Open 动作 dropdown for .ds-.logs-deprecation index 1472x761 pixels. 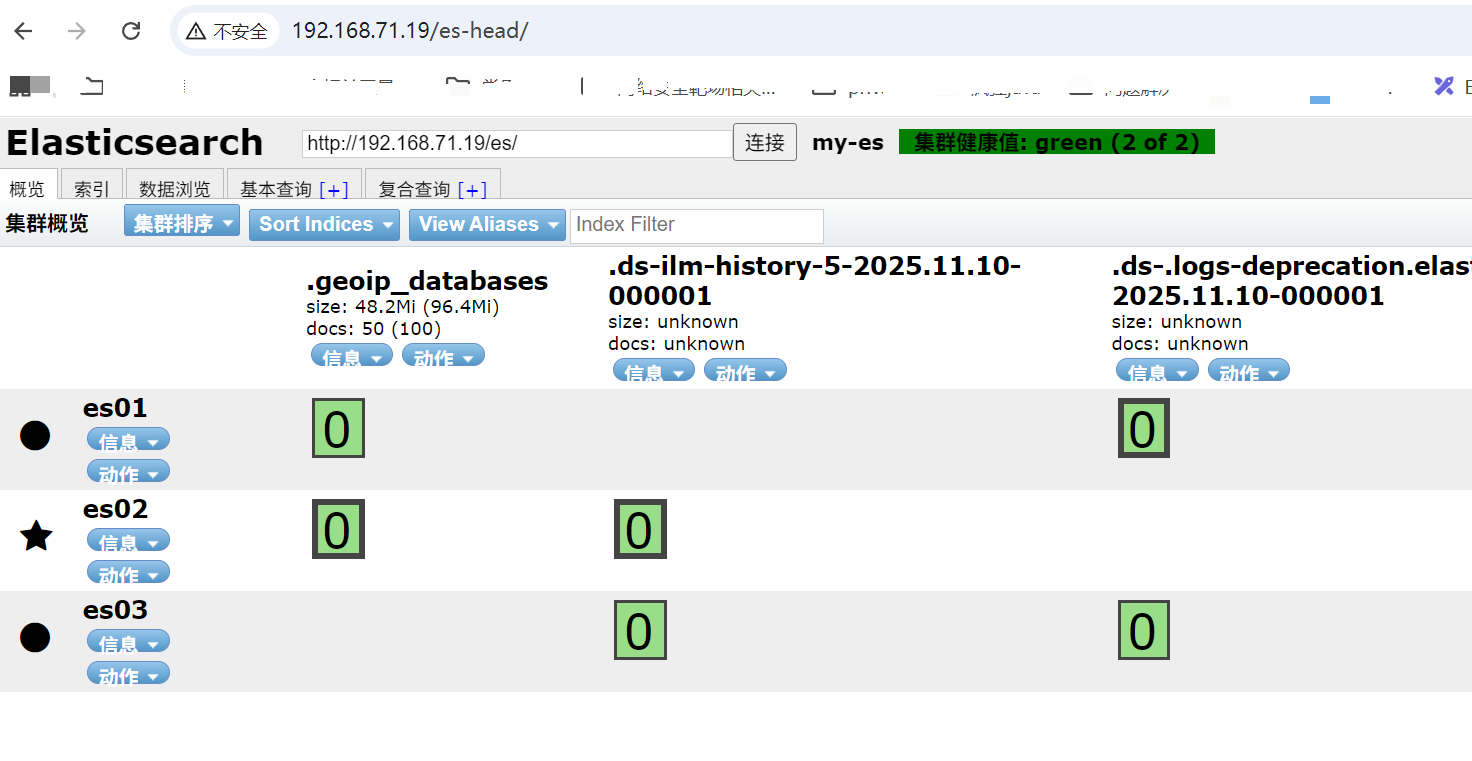(x=1249, y=371)
